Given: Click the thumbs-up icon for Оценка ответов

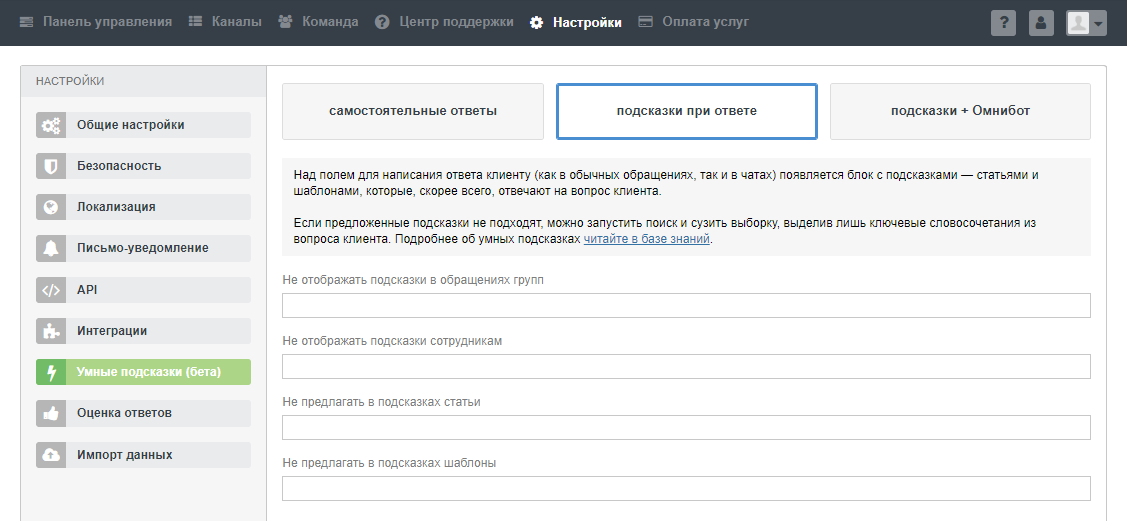Looking at the screenshot, I should click(51, 413).
